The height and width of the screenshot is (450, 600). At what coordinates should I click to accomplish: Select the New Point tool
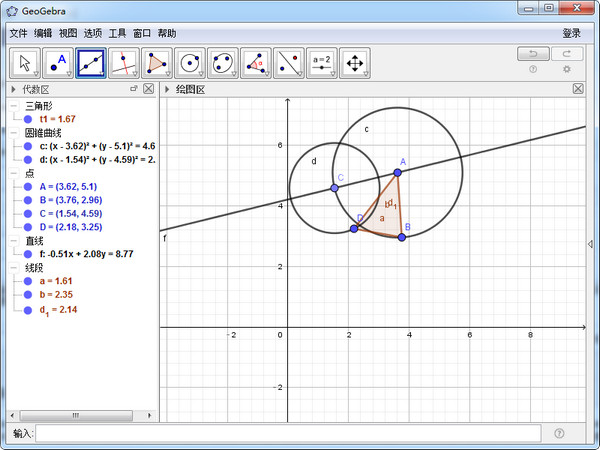click(60, 64)
